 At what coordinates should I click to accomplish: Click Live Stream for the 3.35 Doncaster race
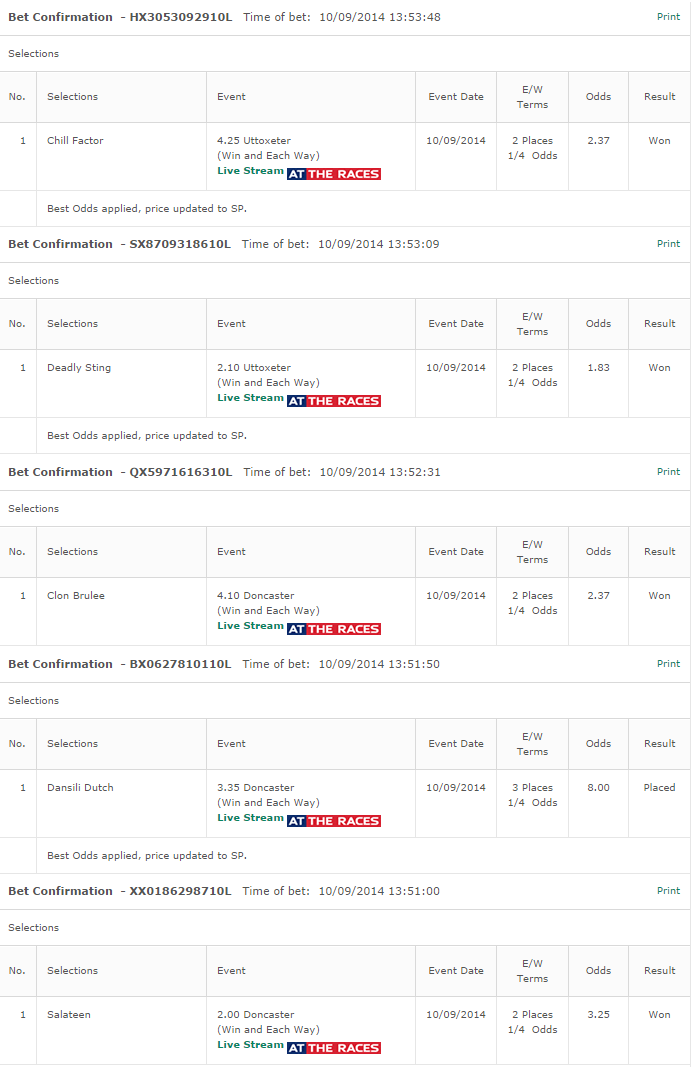[x=250, y=817]
